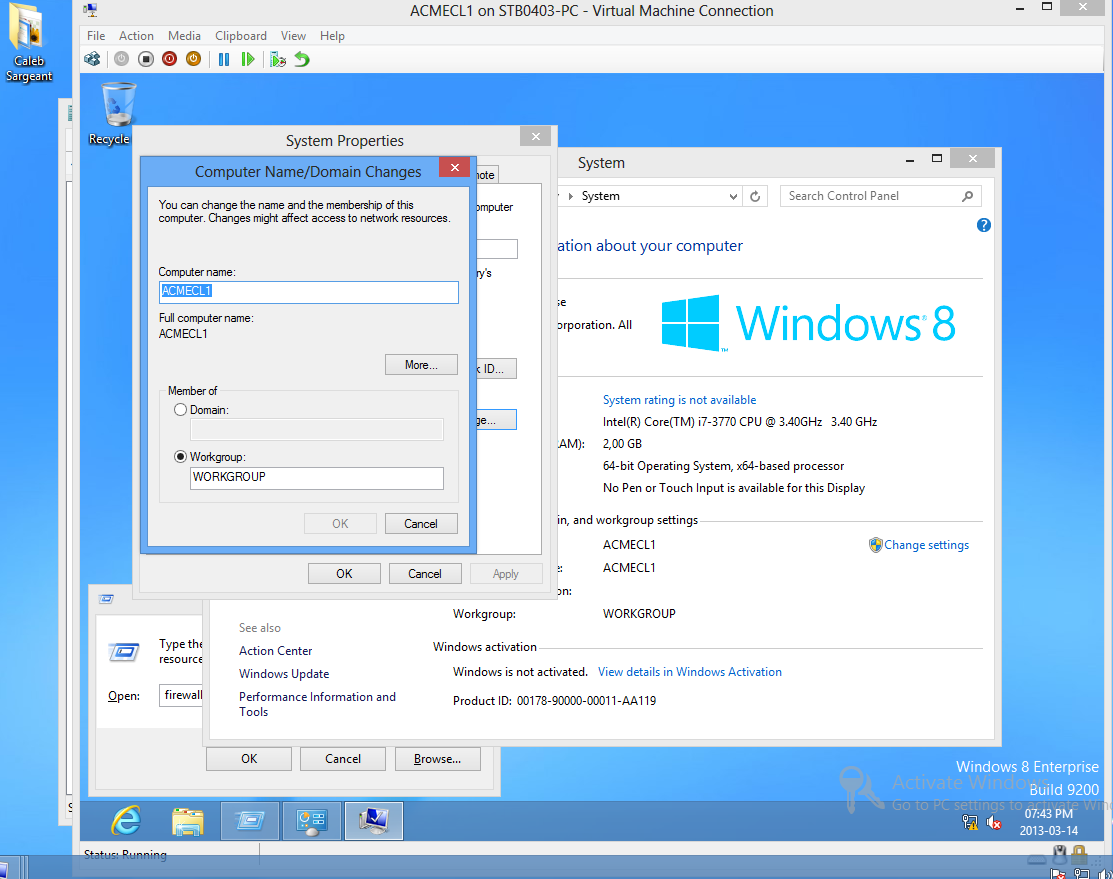Select the Workgroup radio button
This screenshot has height=879, width=1113.
click(x=180, y=457)
